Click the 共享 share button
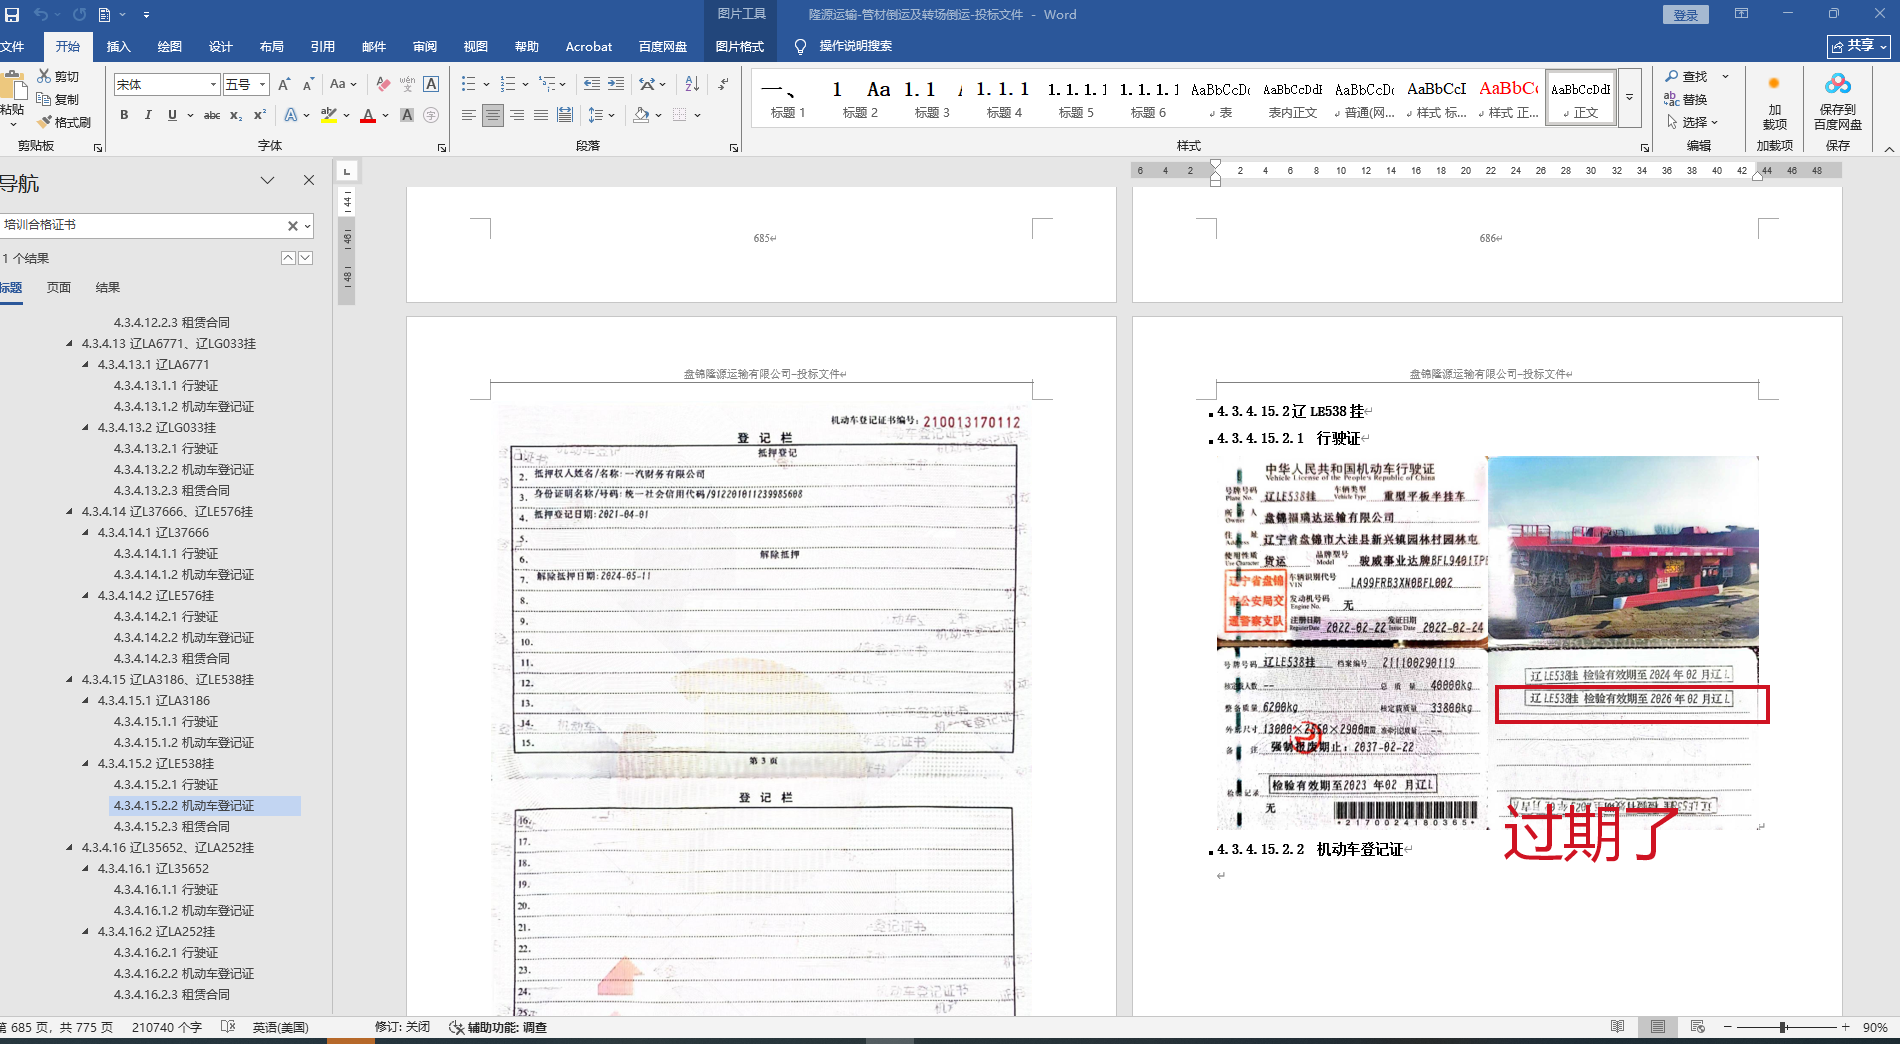This screenshot has width=1900, height=1044. [x=1859, y=46]
